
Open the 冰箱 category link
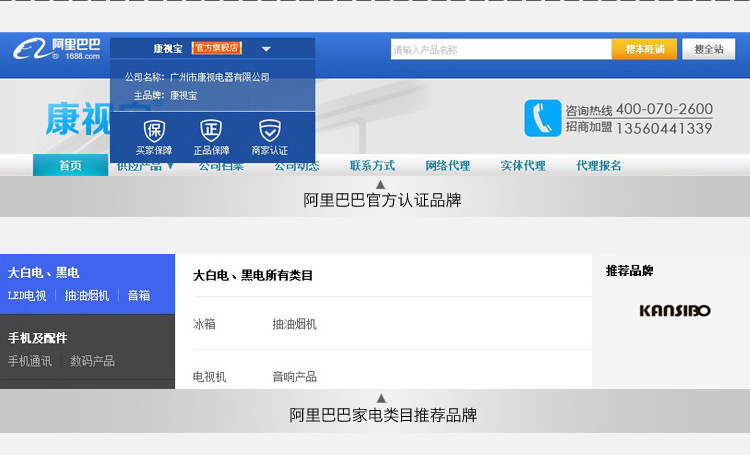pyautogui.click(x=204, y=324)
